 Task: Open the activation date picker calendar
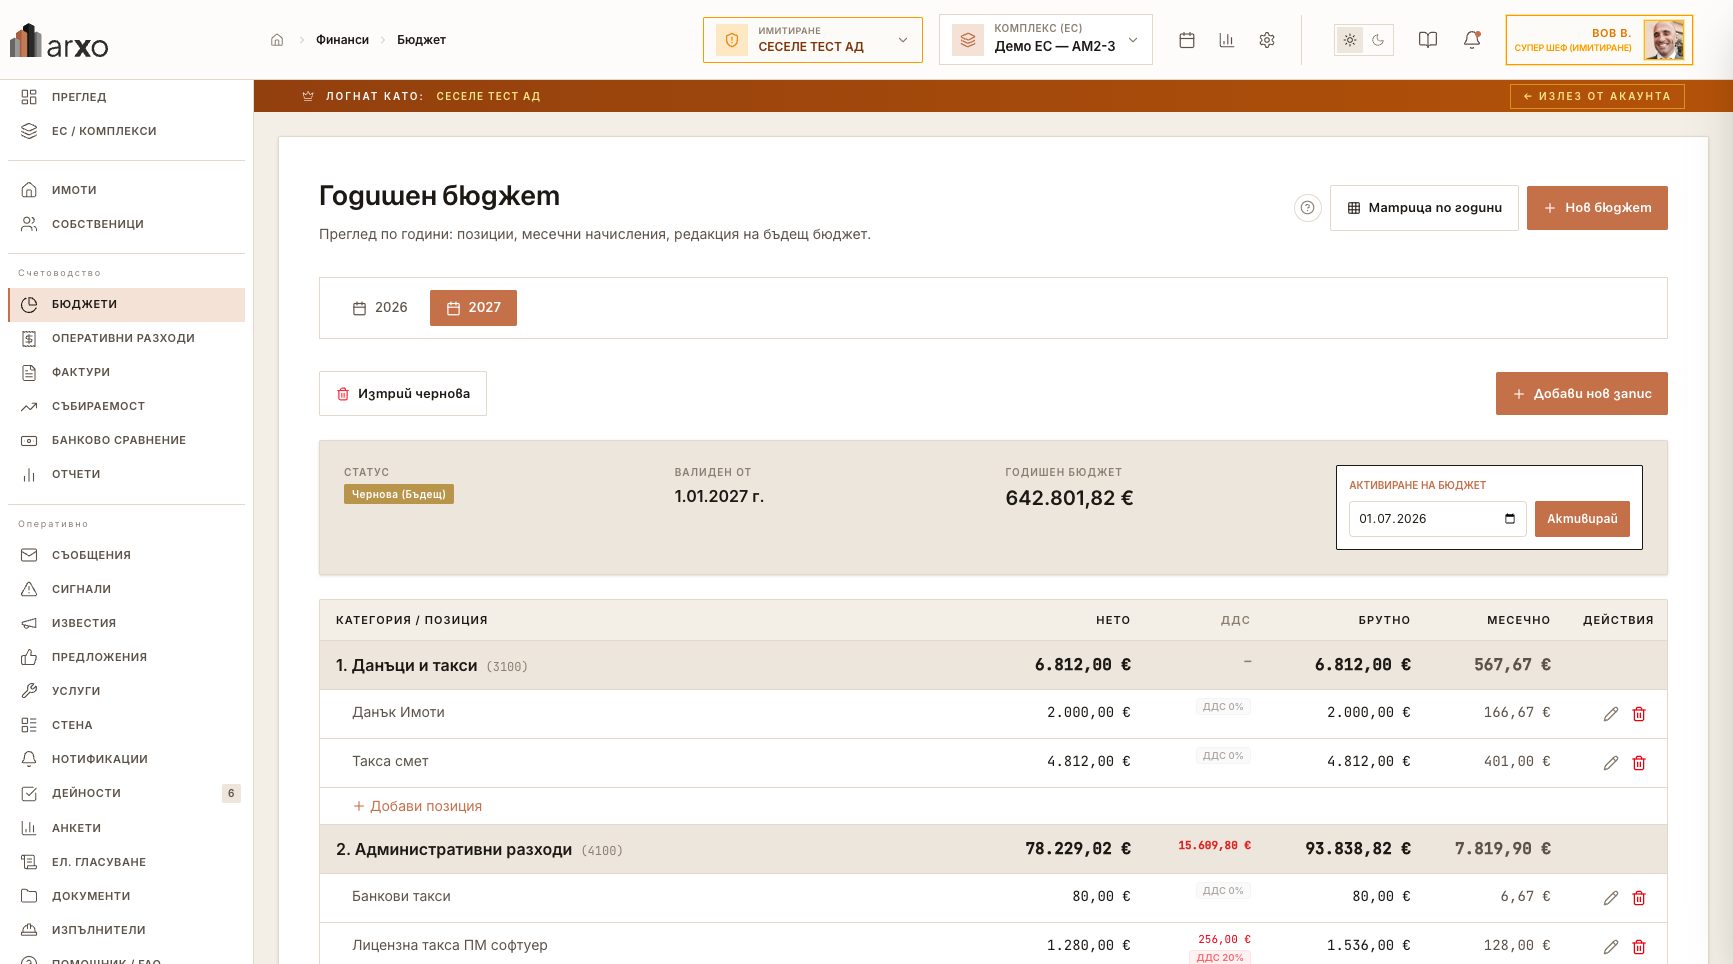point(1510,519)
